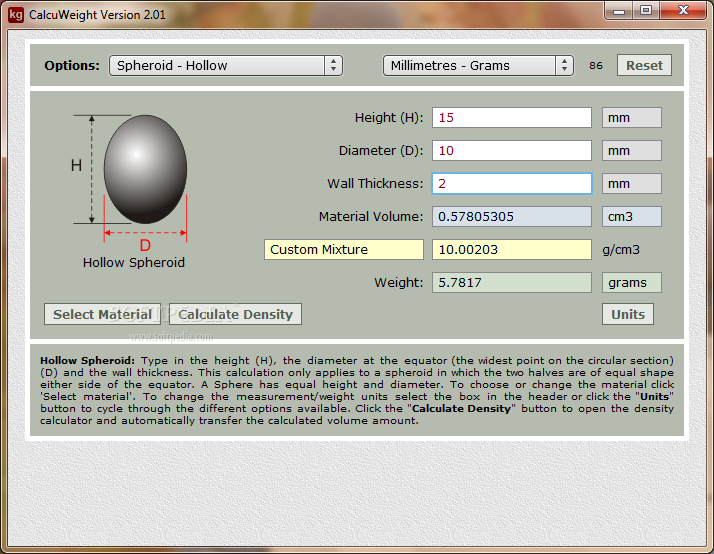This screenshot has width=714, height=554.
Task: Open the Calculate Density button
Action: pyautogui.click(x=235, y=314)
